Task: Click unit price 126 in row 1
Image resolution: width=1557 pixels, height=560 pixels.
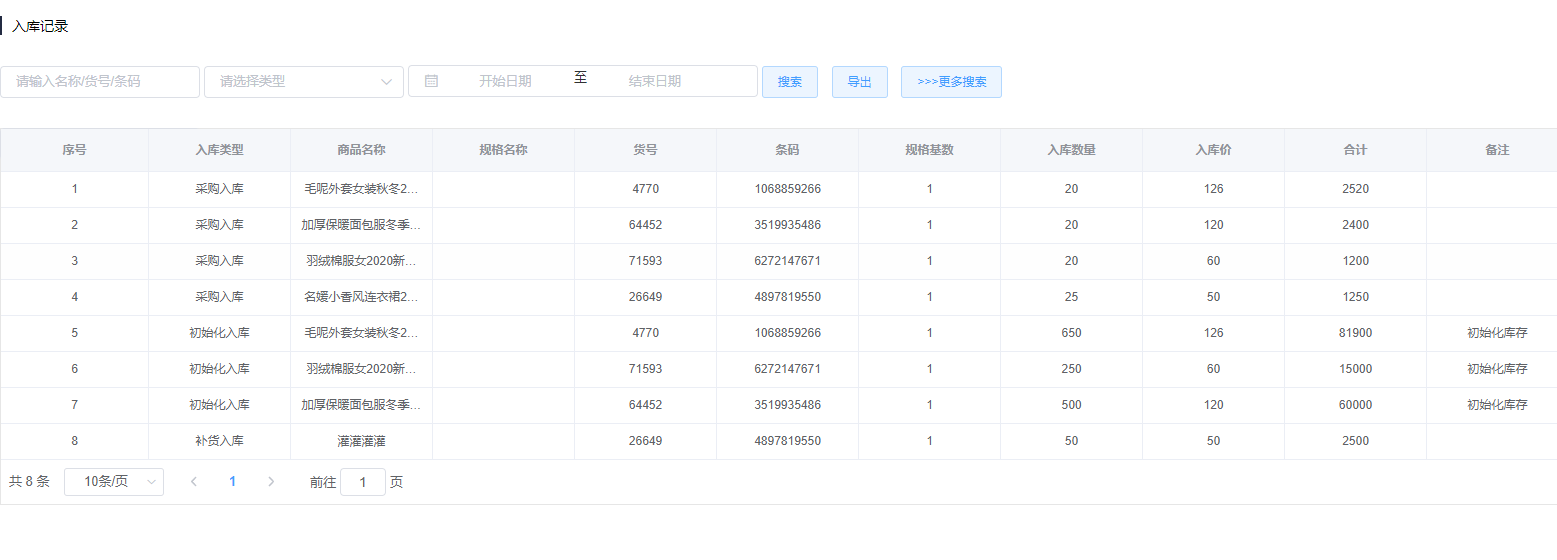Action: [1214, 189]
